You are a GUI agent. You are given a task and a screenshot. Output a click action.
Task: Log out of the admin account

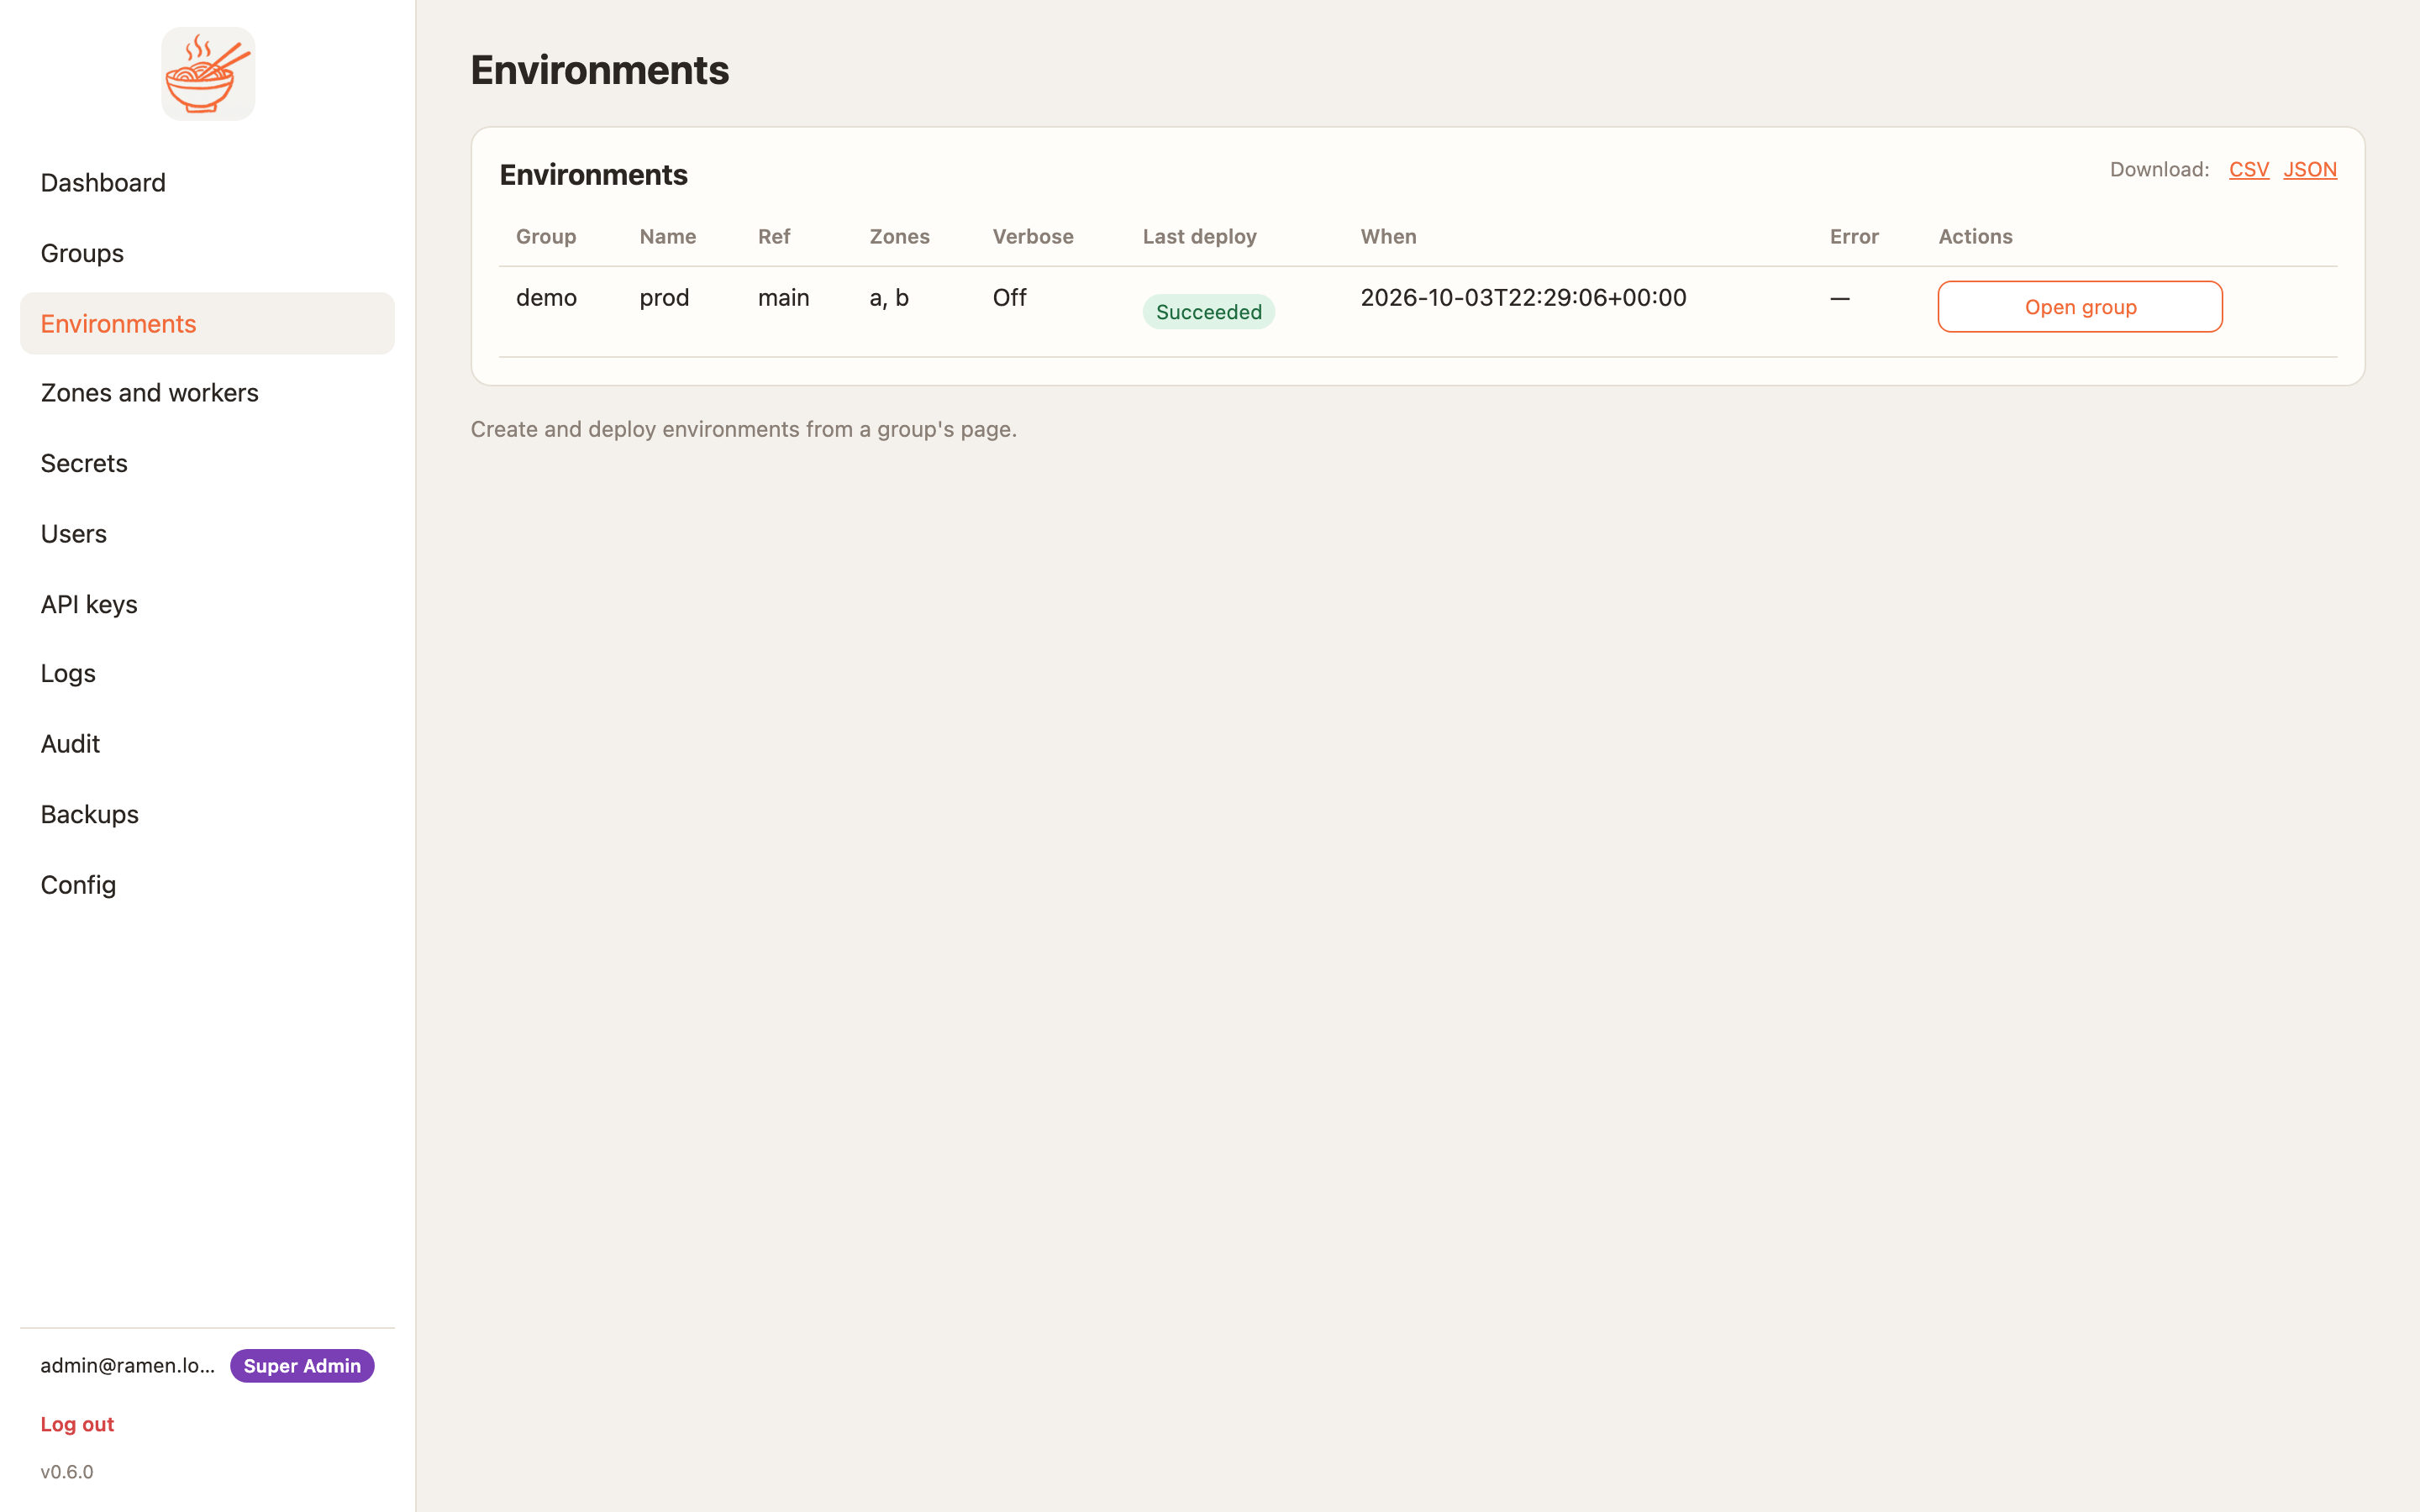pyautogui.click(x=77, y=1424)
